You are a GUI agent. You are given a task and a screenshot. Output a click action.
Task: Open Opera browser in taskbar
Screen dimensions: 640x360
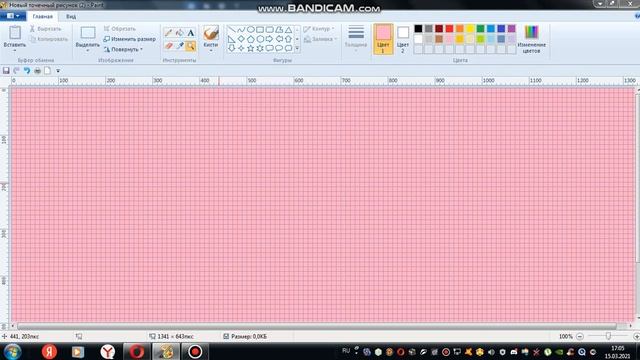(x=137, y=351)
